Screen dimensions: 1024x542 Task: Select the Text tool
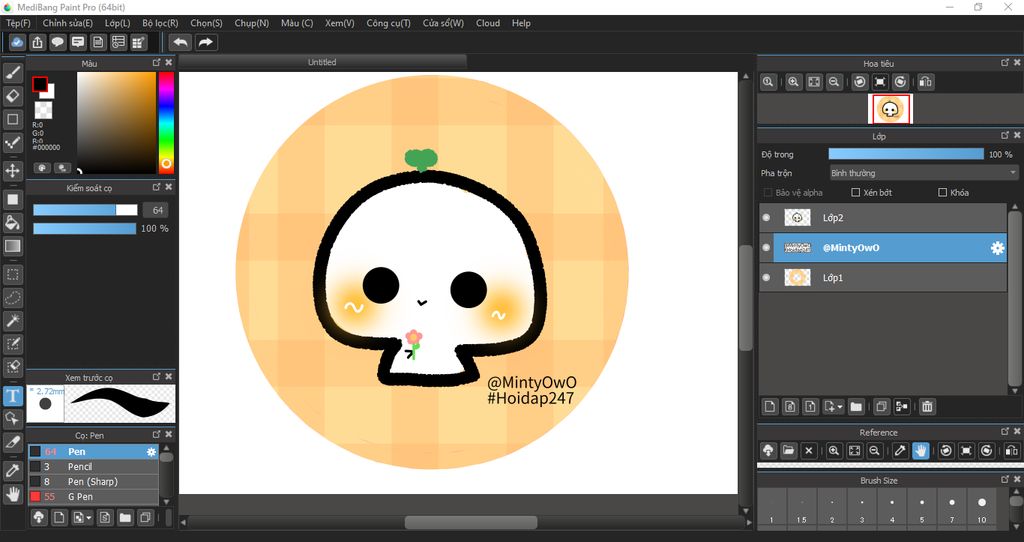[x=12, y=396]
